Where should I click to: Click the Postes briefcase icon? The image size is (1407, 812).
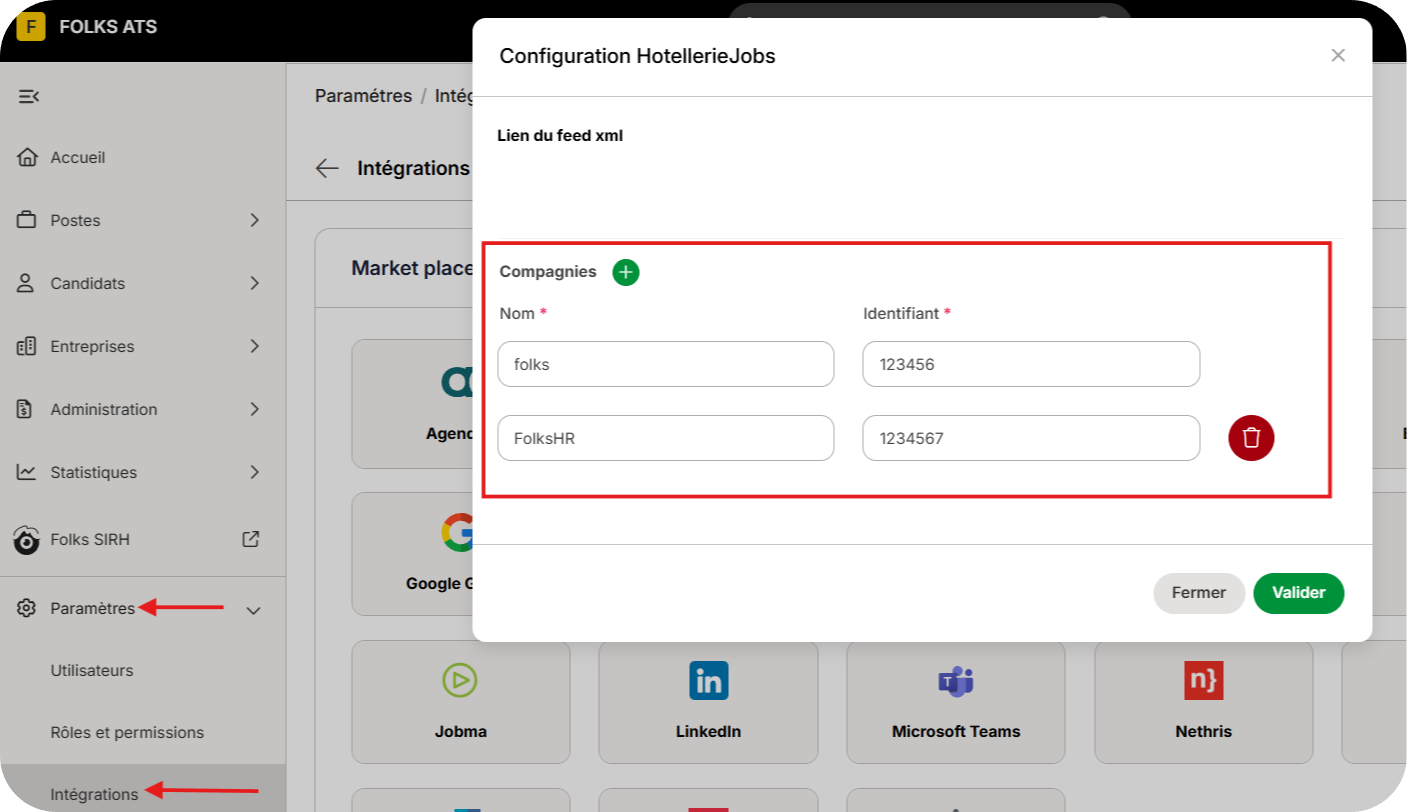pyautogui.click(x=27, y=220)
